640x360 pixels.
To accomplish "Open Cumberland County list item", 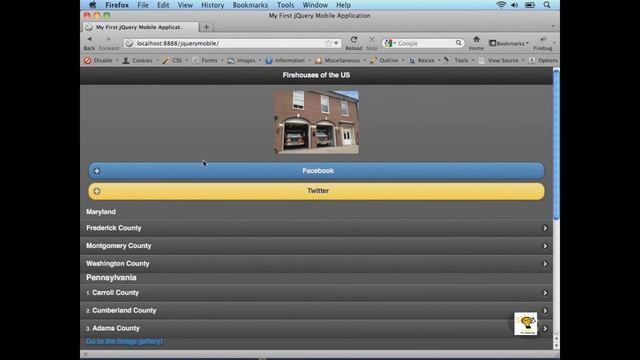I will pos(316,311).
